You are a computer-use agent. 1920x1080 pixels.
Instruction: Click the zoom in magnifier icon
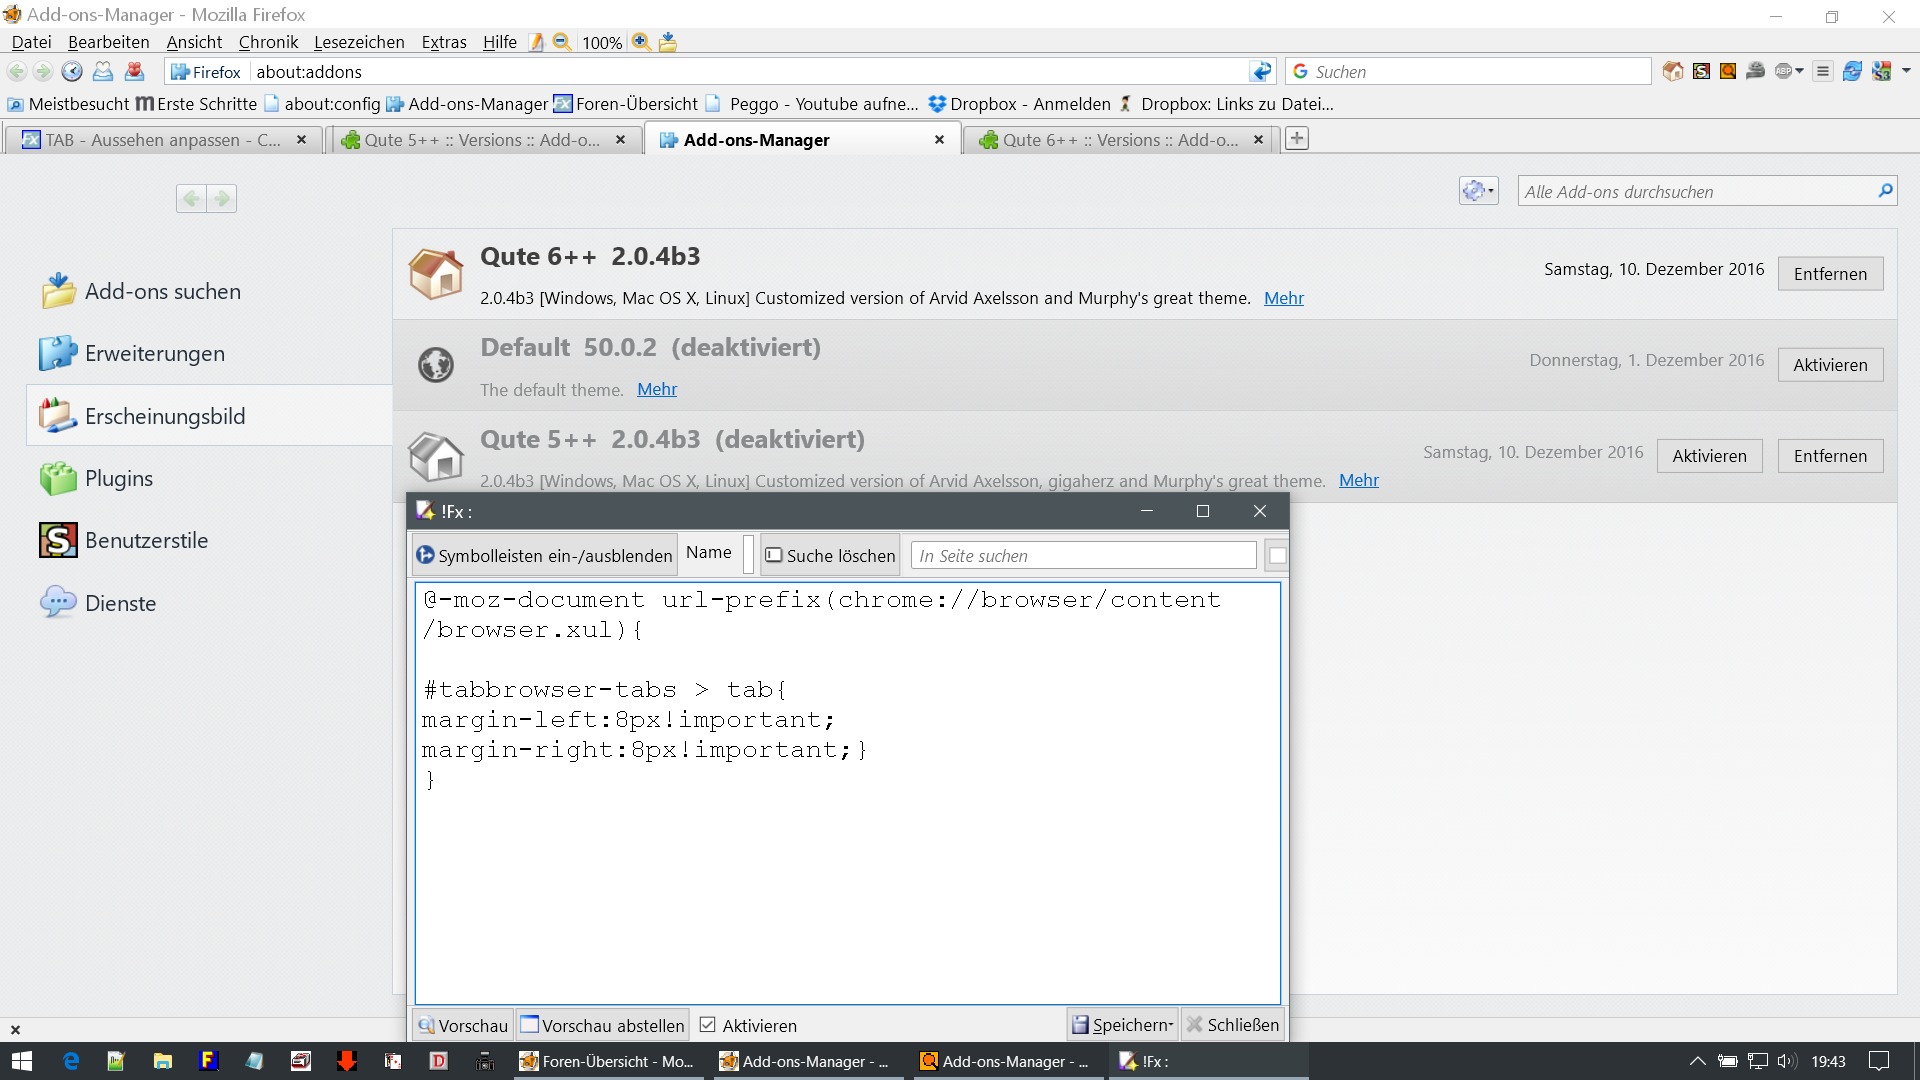[x=641, y=42]
